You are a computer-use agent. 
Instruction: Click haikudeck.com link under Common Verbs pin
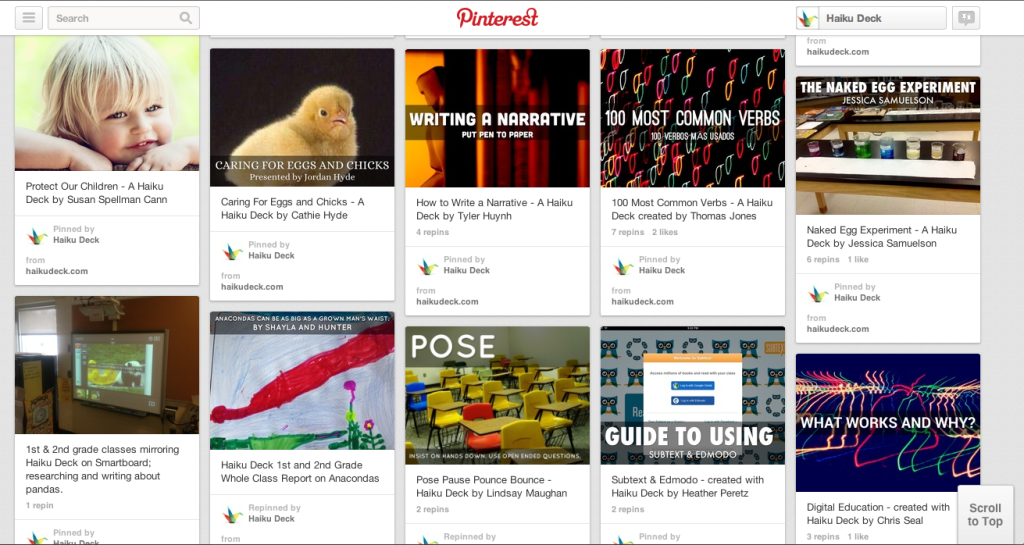coord(643,302)
